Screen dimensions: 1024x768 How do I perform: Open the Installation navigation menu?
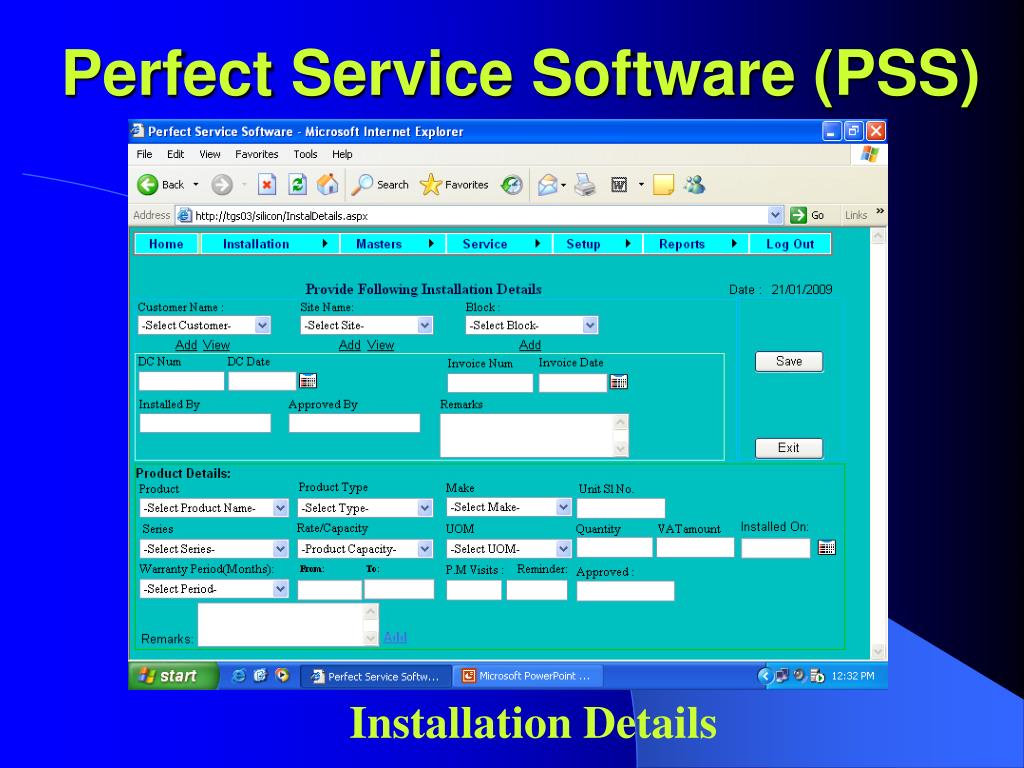[x=270, y=244]
